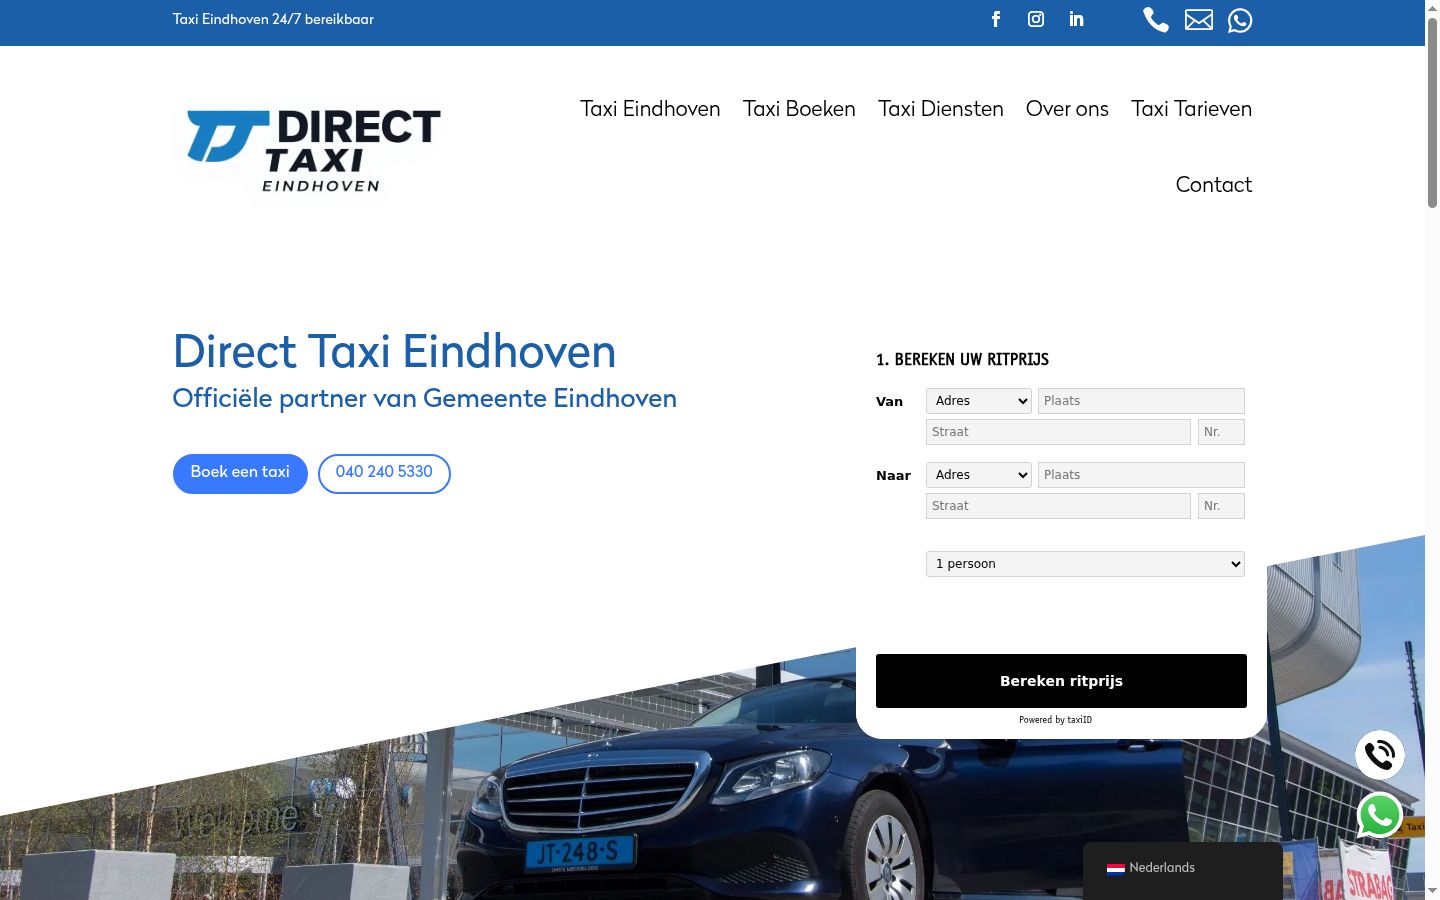Focus the Van Straat input field
The width and height of the screenshot is (1440, 900).
point(1058,432)
